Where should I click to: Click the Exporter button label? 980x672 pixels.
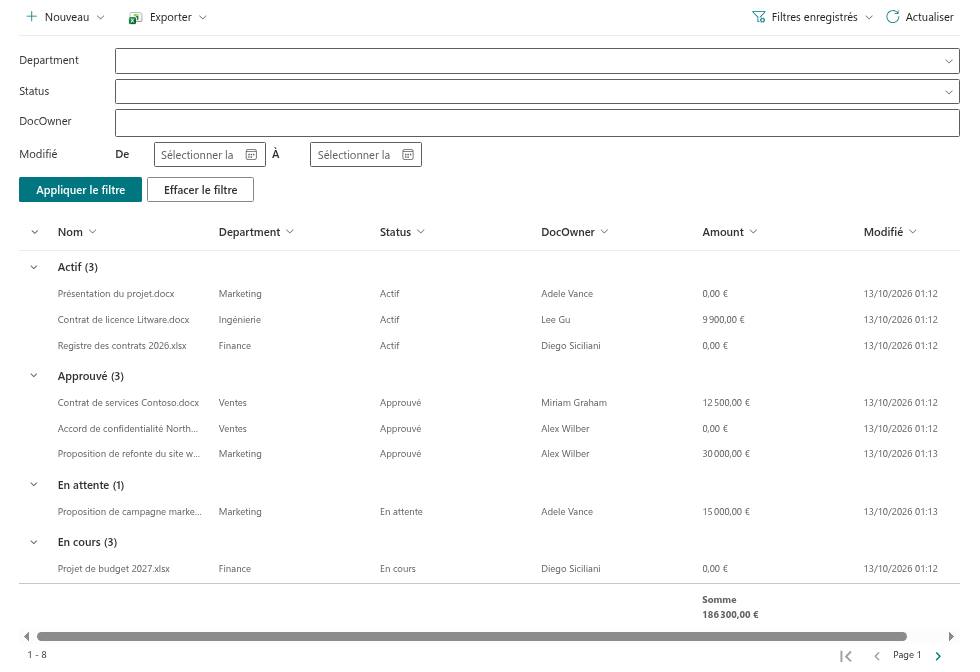171,17
